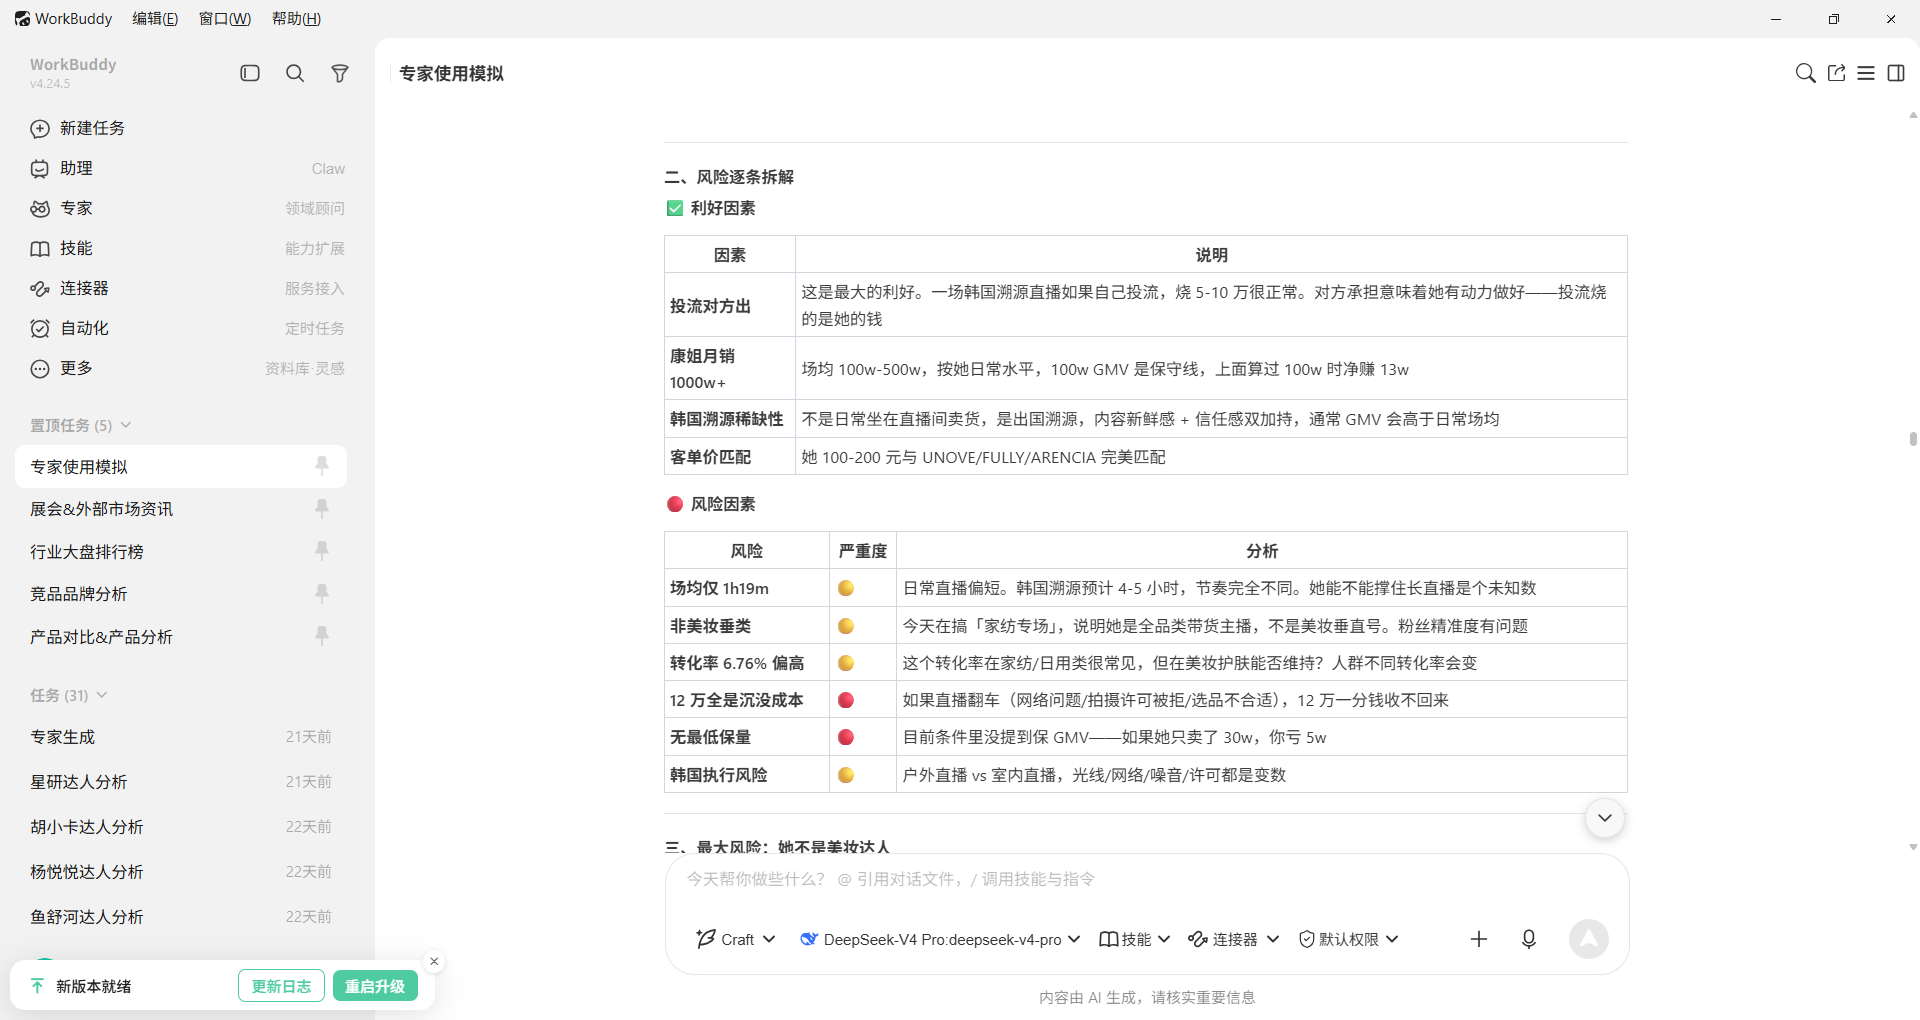
Task: Open 专家 experts section
Action: pos(187,208)
